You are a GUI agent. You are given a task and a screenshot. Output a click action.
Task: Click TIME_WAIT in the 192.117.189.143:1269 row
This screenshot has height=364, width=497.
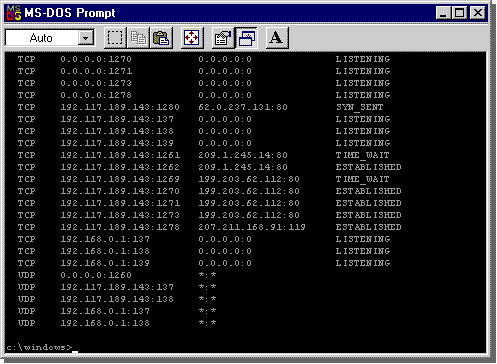click(362, 179)
